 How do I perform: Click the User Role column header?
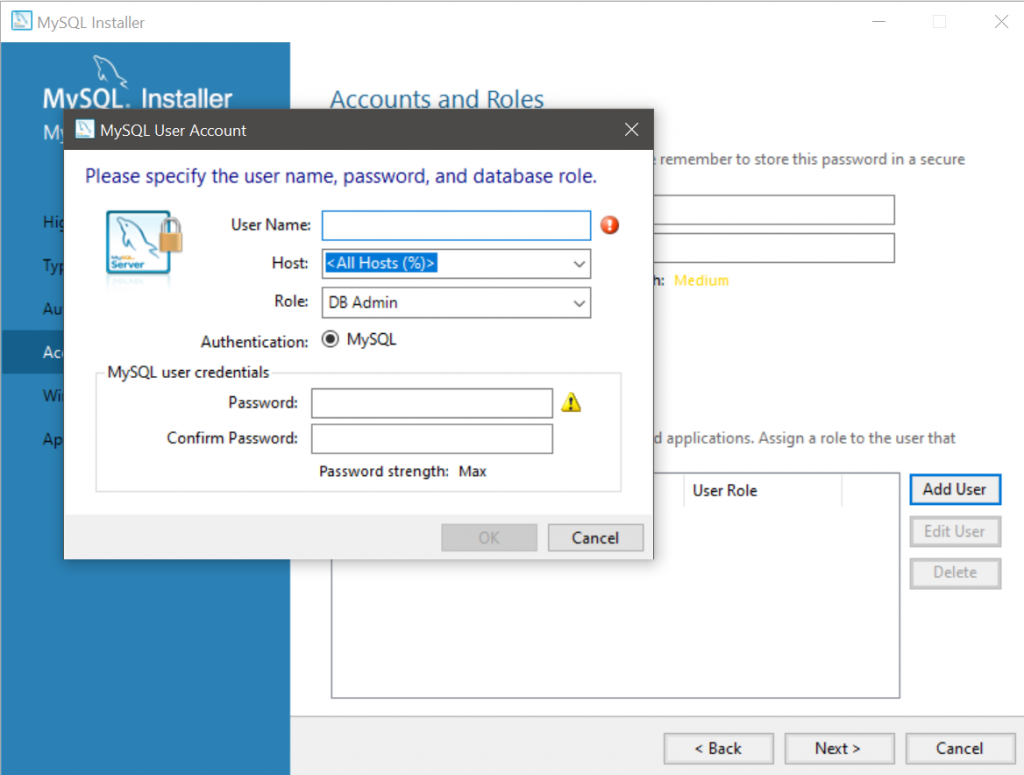pos(763,490)
